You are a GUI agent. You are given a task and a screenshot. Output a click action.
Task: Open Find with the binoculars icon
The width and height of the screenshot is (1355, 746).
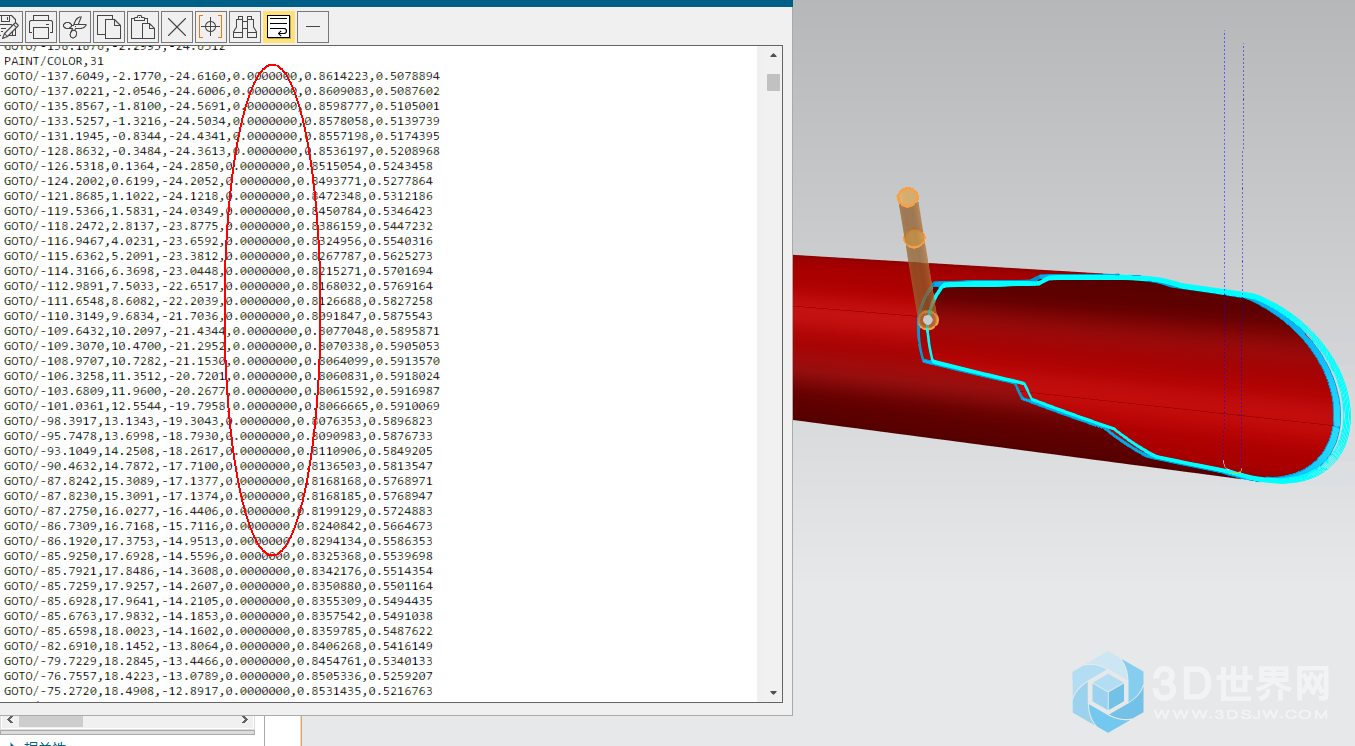[245, 26]
